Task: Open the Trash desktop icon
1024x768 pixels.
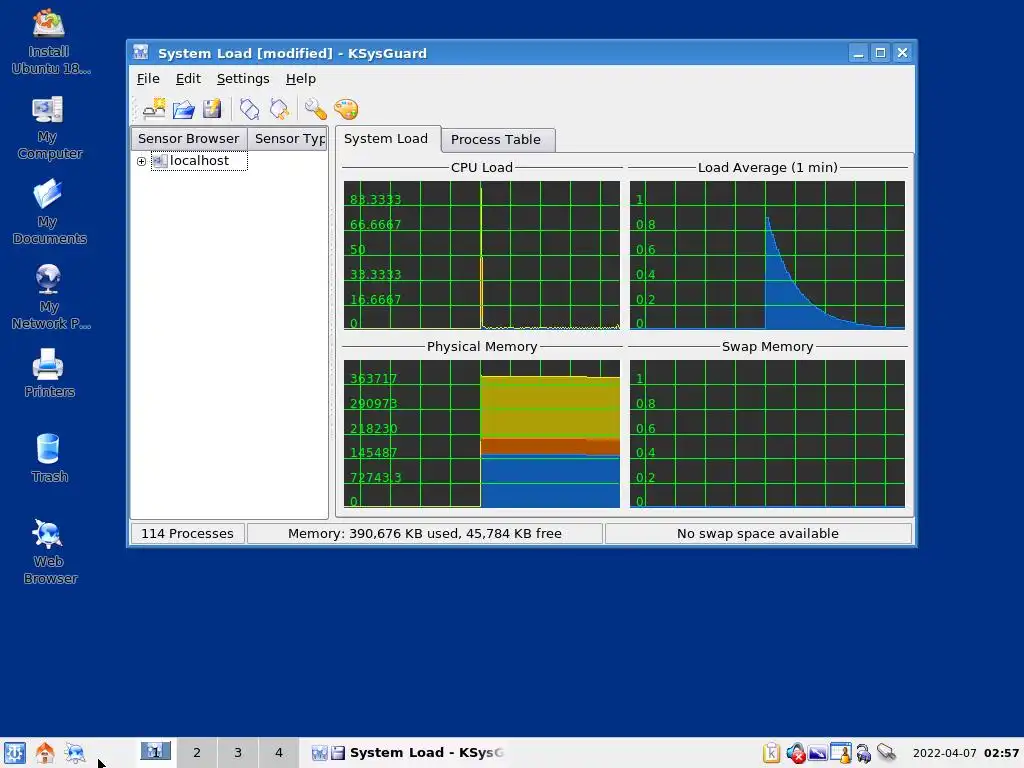Action: coord(50,457)
